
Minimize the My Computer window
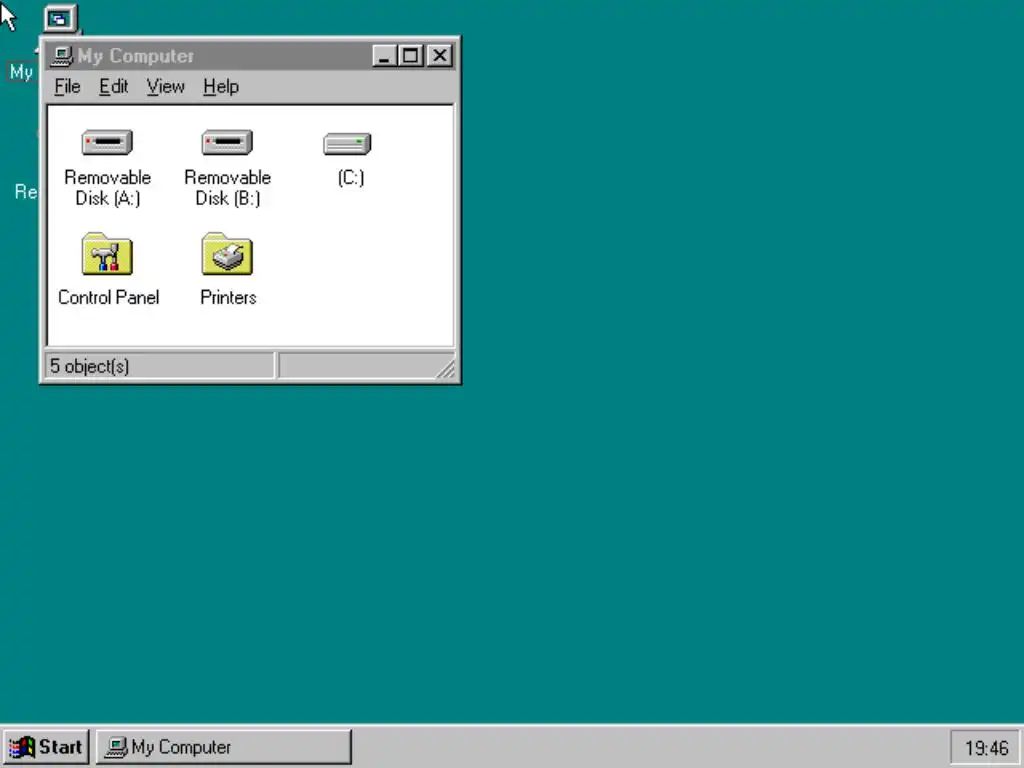(385, 56)
